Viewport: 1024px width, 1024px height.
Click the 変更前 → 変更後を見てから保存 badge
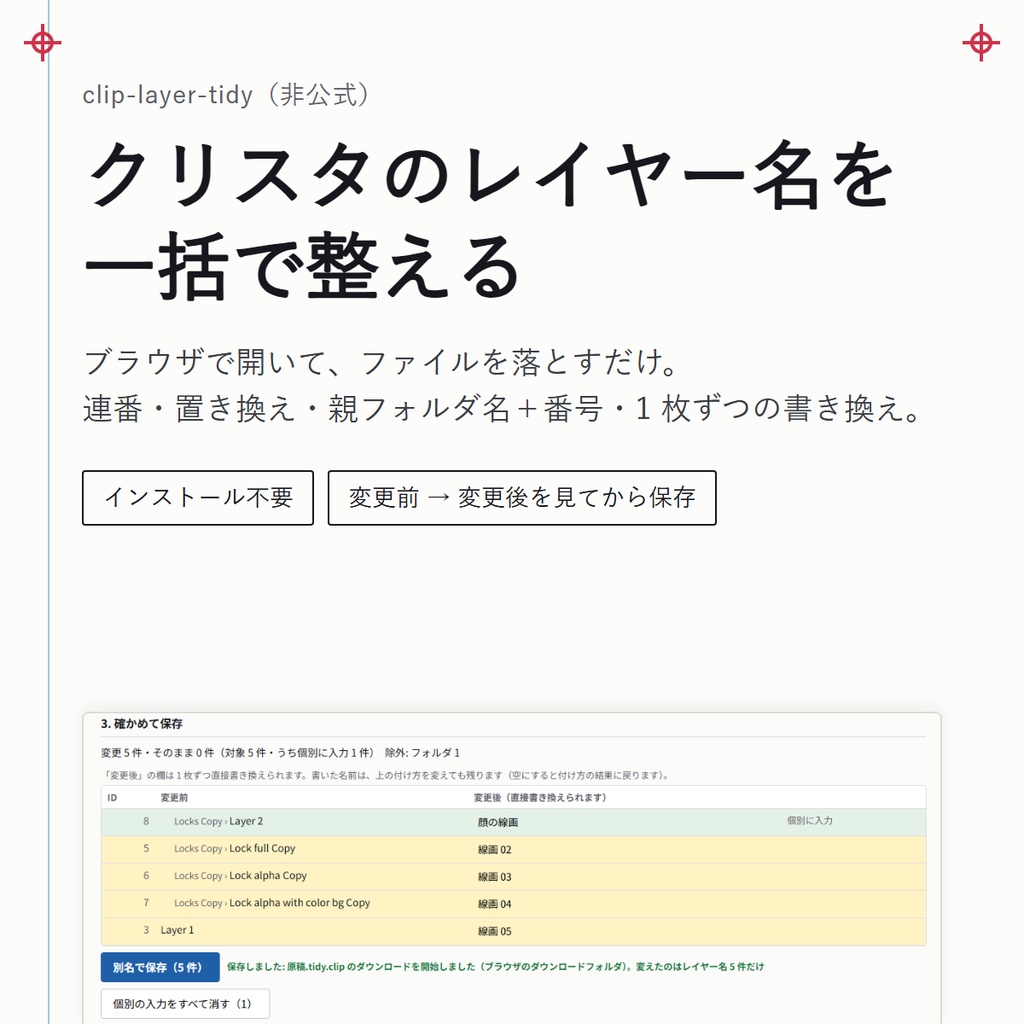click(522, 498)
